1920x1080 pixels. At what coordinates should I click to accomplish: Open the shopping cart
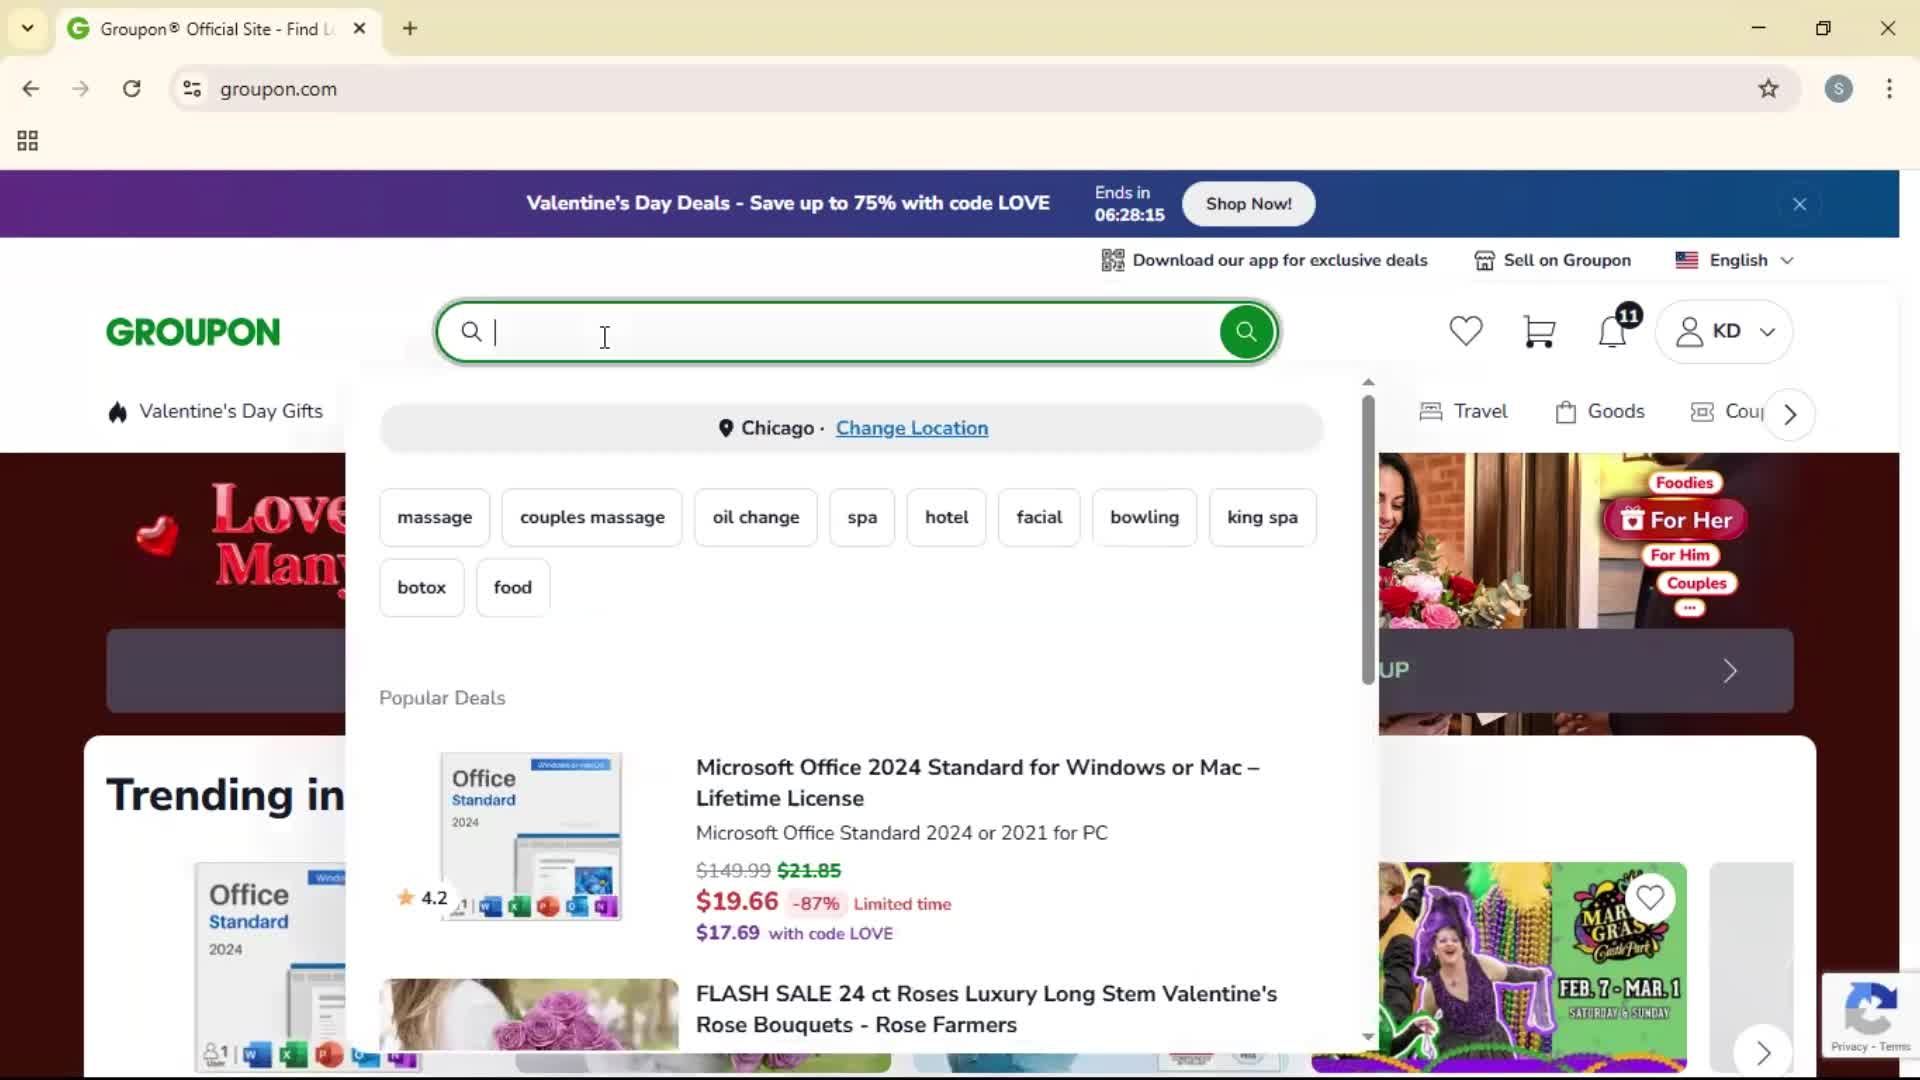click(x=1539, y=331)
